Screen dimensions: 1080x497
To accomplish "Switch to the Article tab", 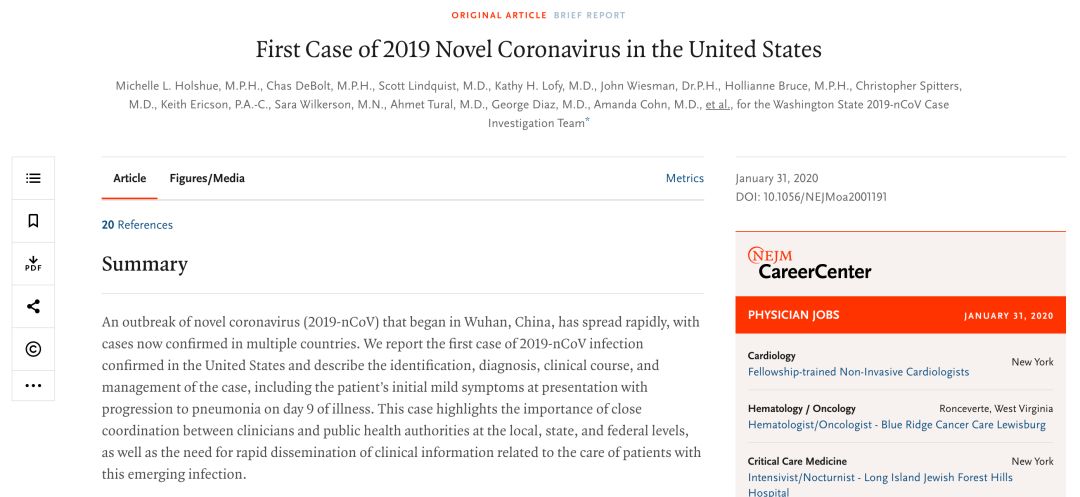I will pos(129,178).
